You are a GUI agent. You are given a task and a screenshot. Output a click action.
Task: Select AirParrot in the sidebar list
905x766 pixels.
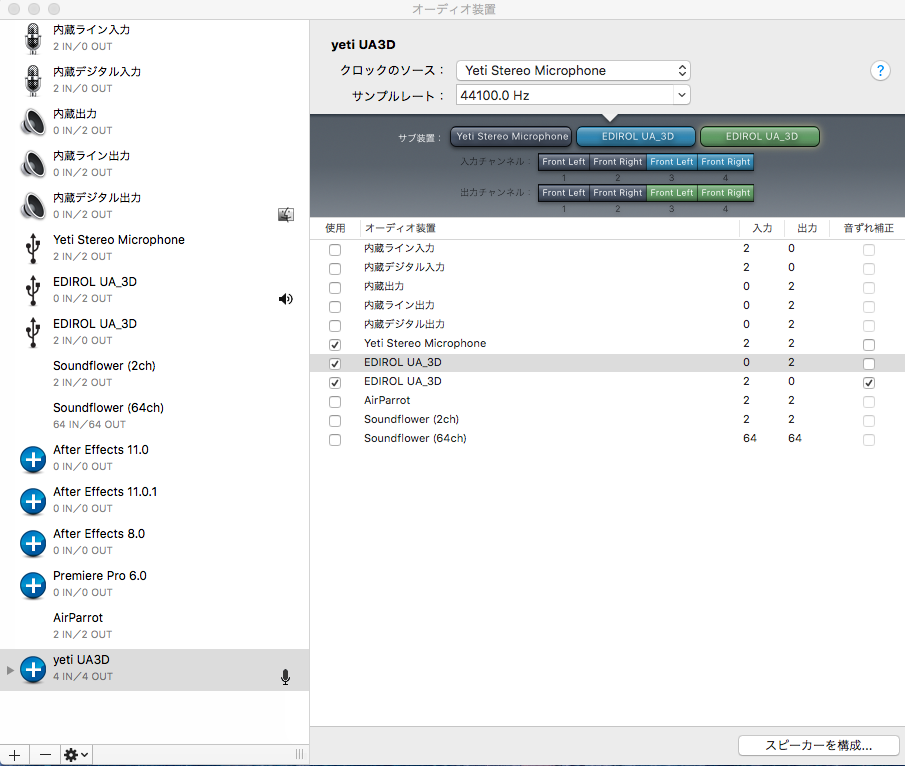154,626
